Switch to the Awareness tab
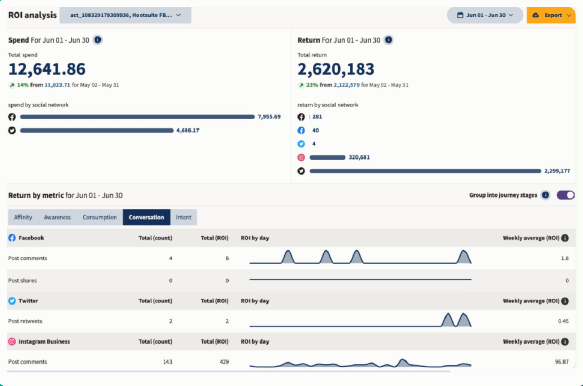Viewport: 583px width, 386px height. [x=57, y=217]
